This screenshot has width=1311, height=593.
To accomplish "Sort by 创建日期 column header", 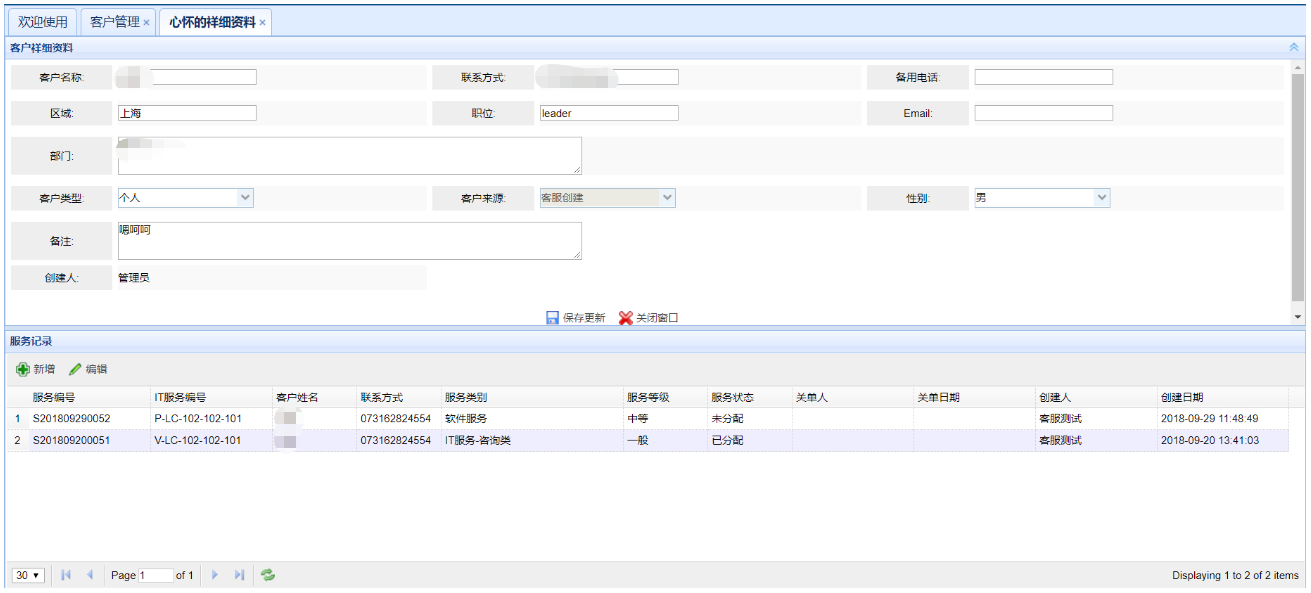I will point(1182,397).
